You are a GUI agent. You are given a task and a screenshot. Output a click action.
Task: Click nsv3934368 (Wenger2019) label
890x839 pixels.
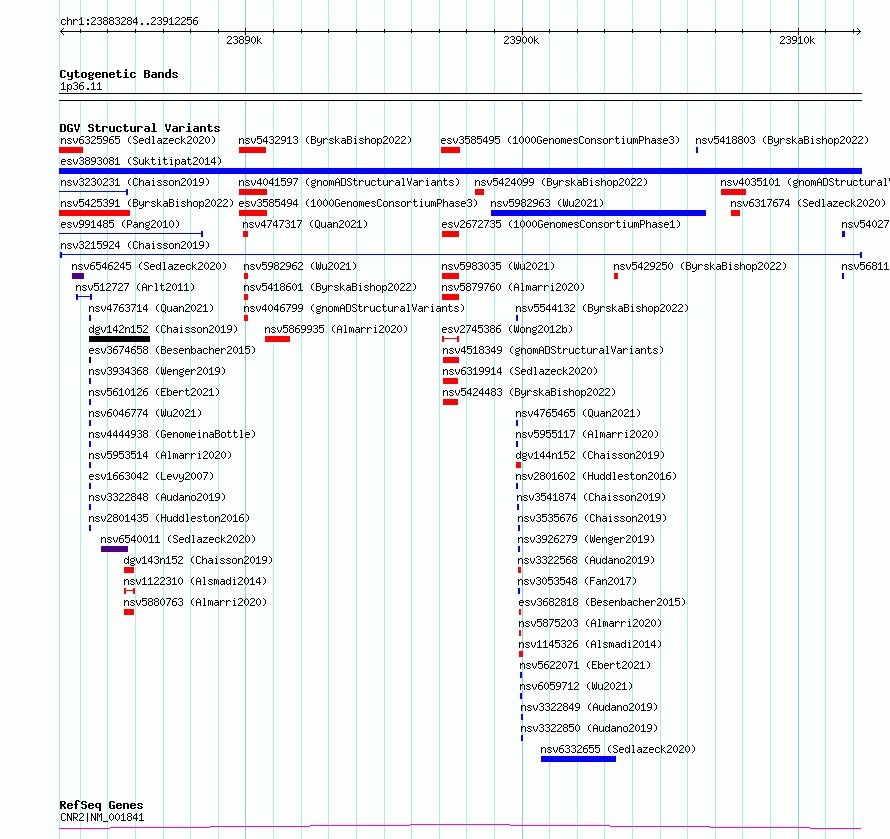(157, 371)
